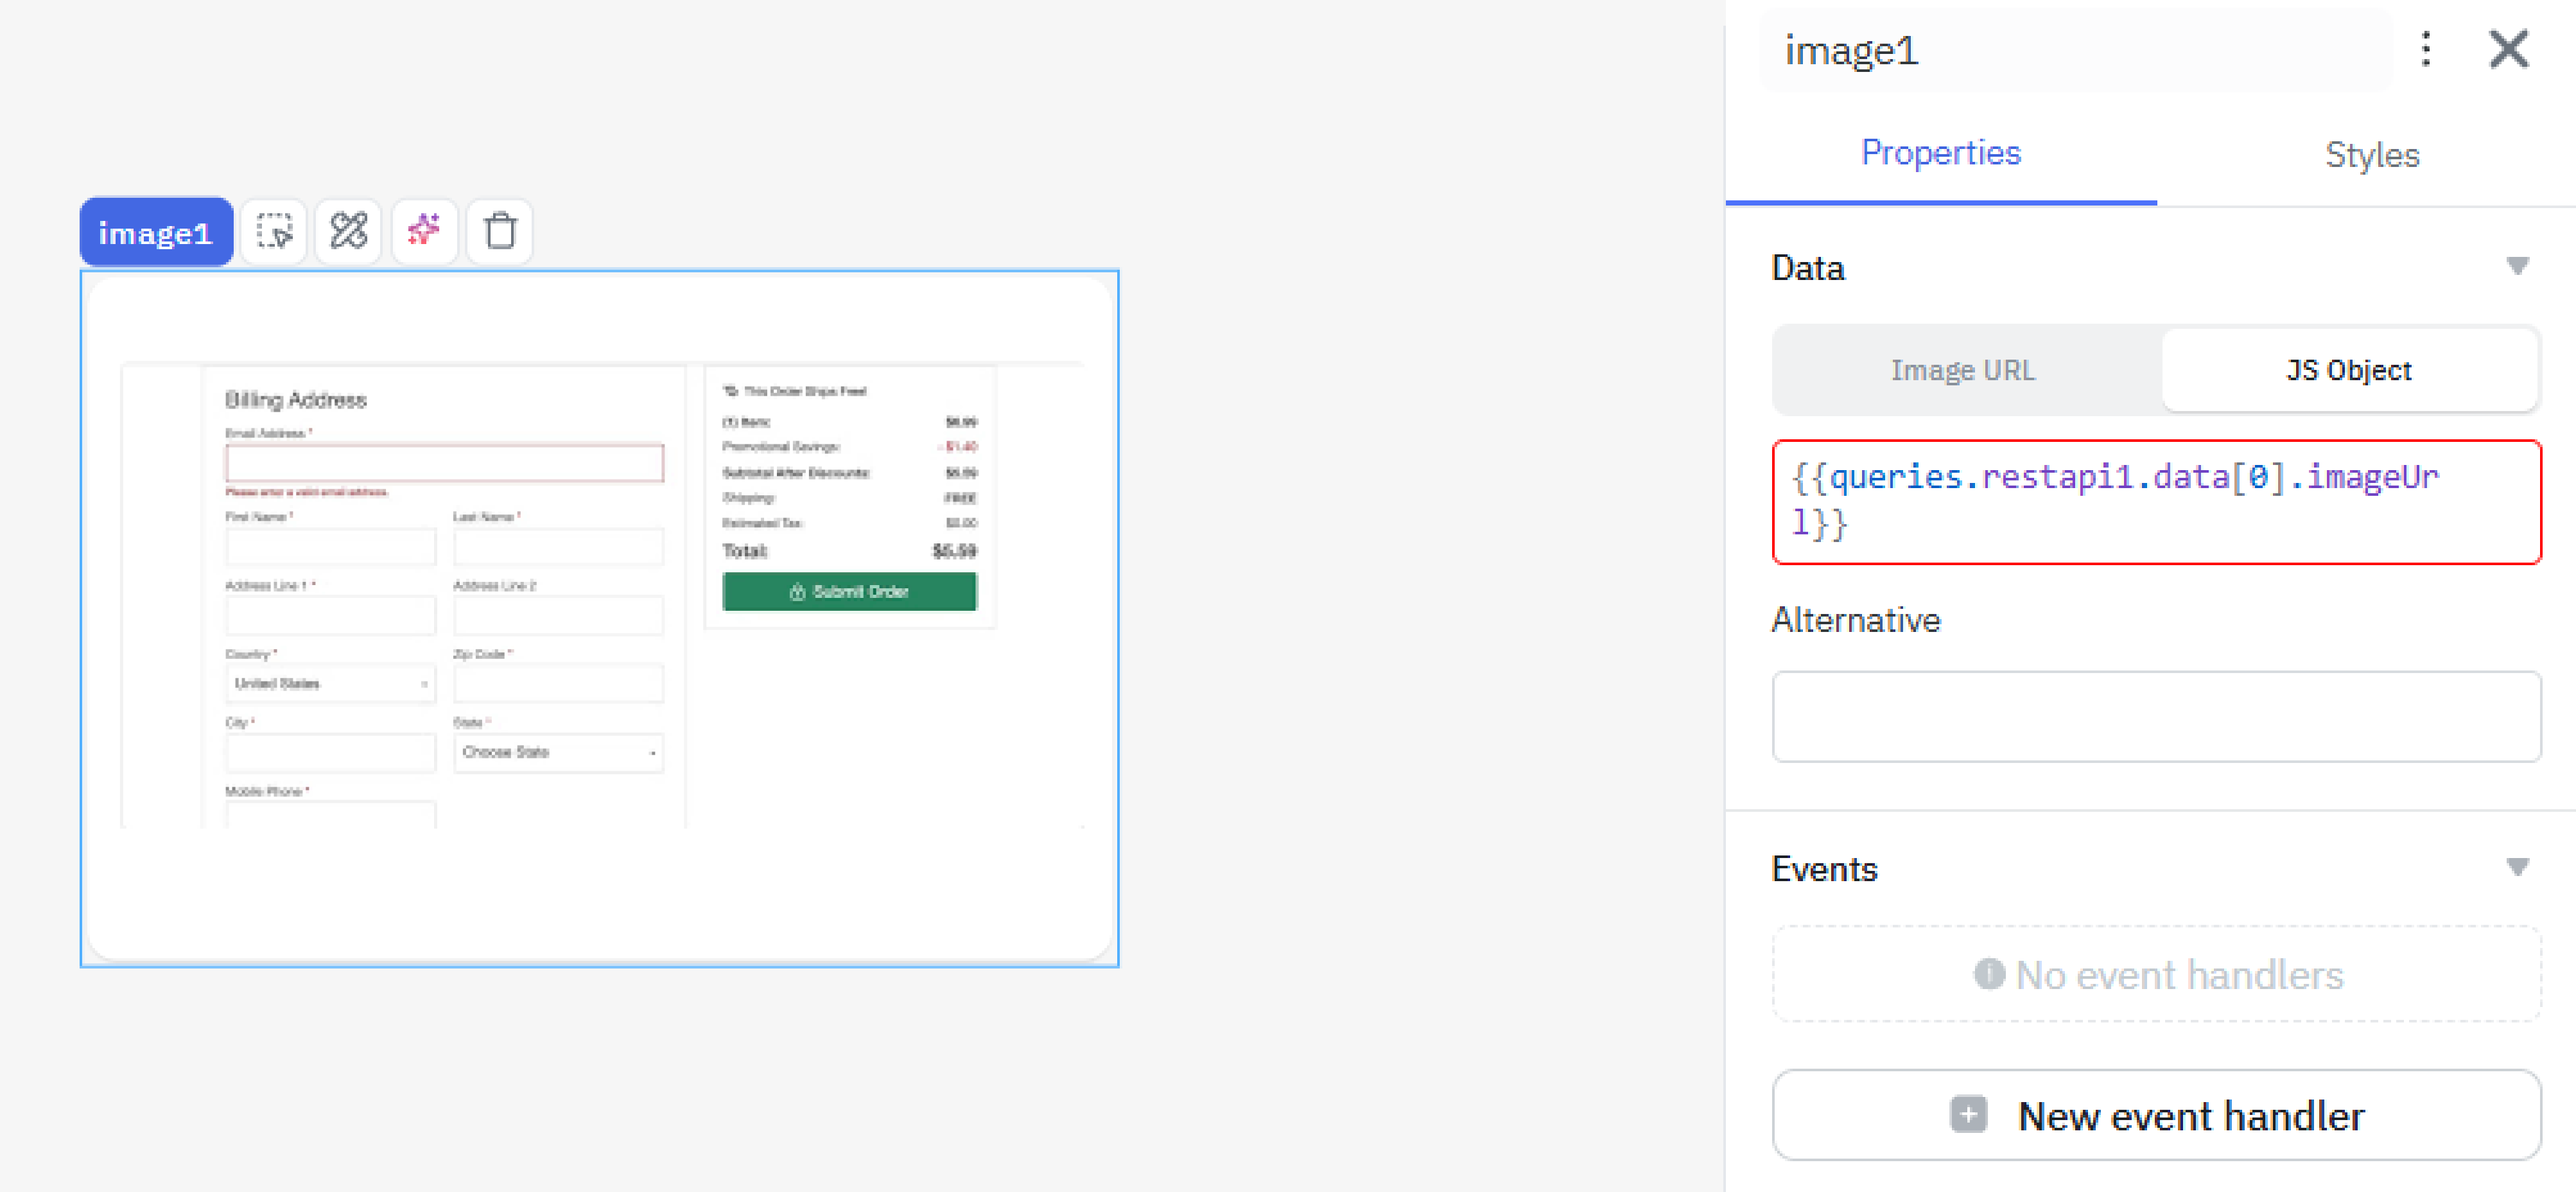Screen dimensions: 2576x1192
Task: Click the scissors edit icon in the widget toolbar
Action: (348, 231)
